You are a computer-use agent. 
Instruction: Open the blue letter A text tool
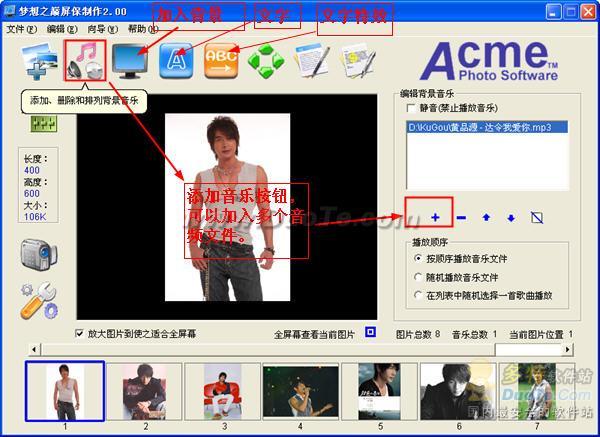point(176,61)
